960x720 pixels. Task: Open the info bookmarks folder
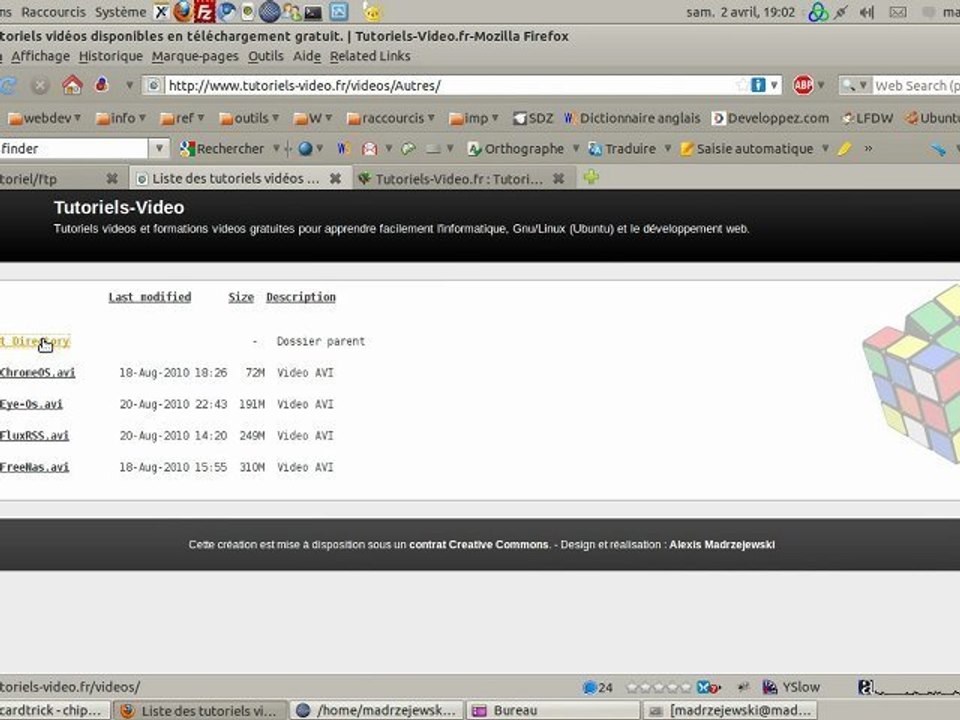[121, 118]
